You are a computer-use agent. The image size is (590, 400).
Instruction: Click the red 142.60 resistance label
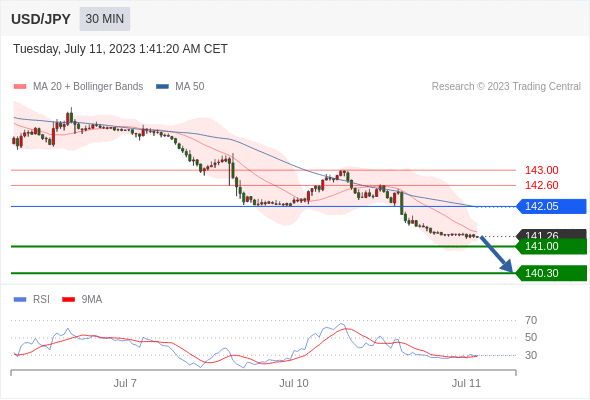click(x=541, y=186)
